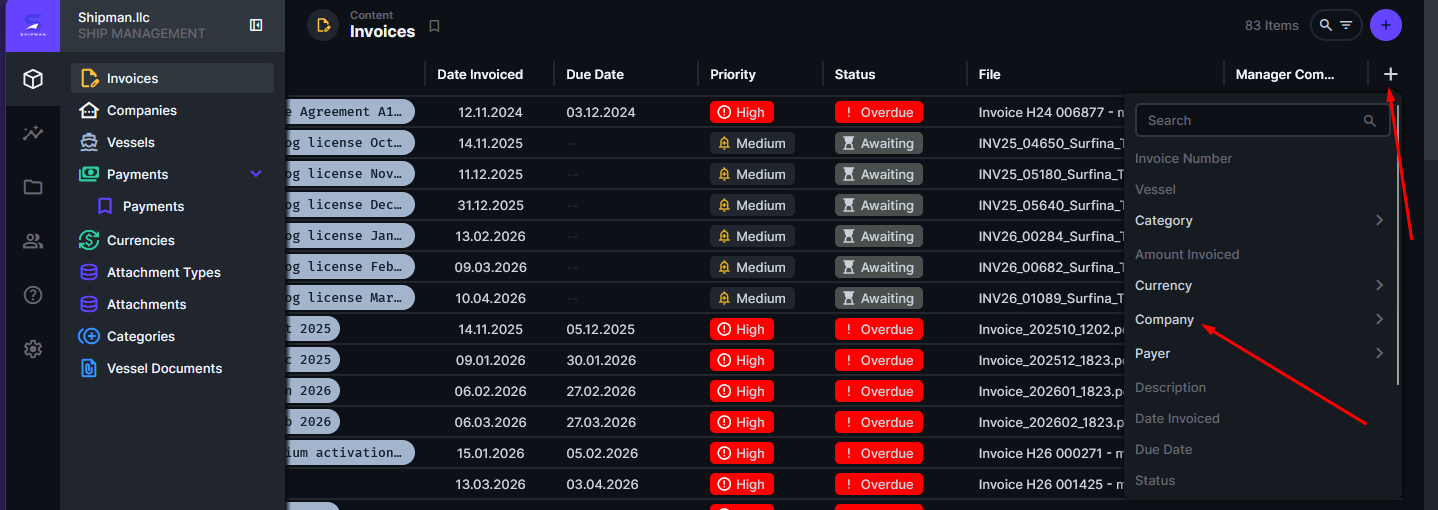Open the folder icon in left rail
The height and width of the screenshot is (510, 1438).
click(x=33, y=187)
